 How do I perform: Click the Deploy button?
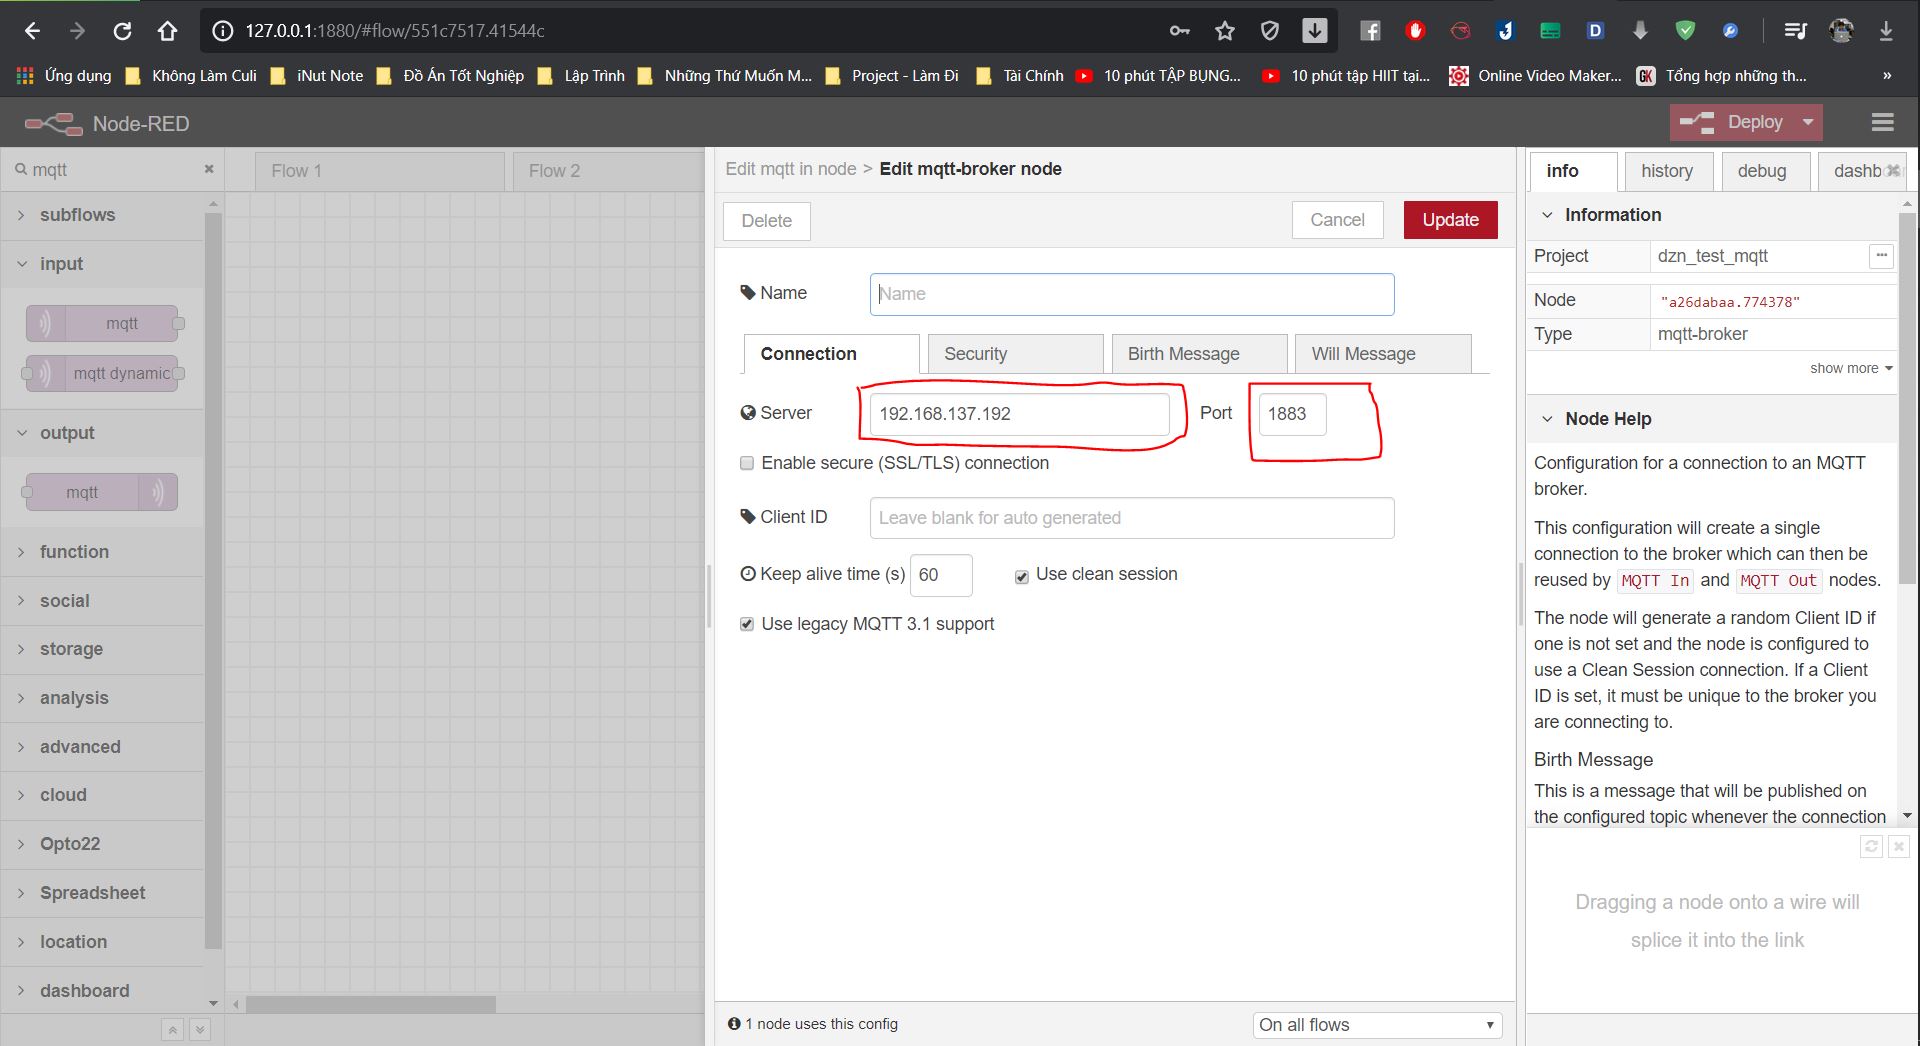1733,122
